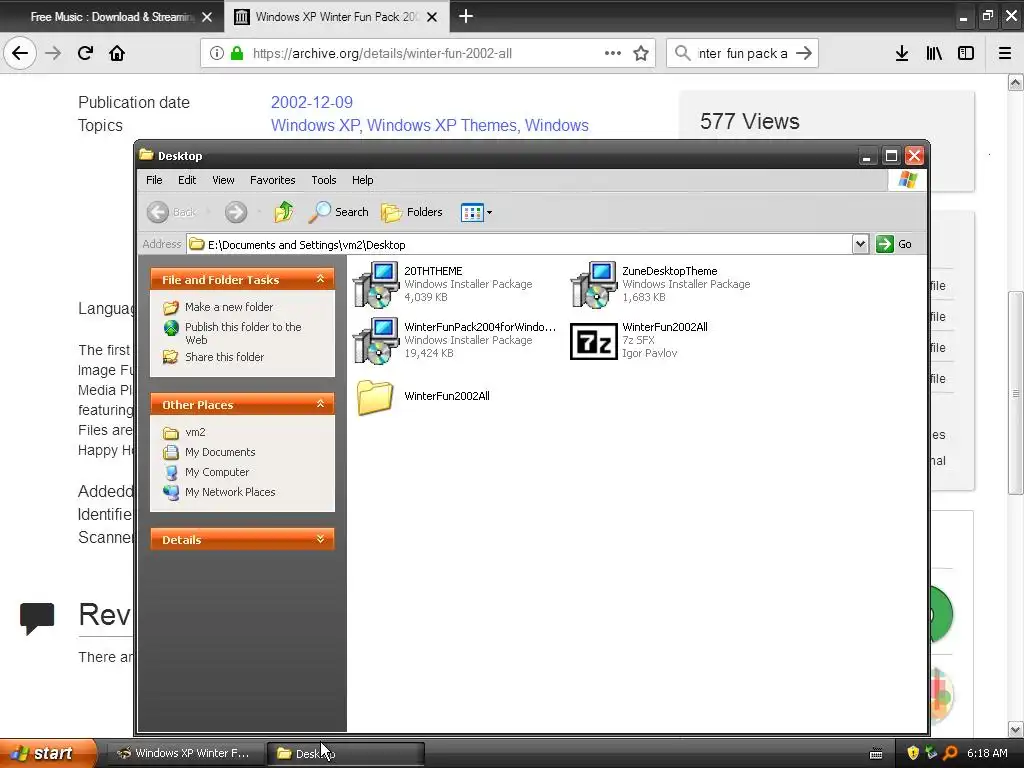This screenshot has width=1024, height=768.
Task: Click the magnifier tray icon
Action: click(x=951, y=753)
